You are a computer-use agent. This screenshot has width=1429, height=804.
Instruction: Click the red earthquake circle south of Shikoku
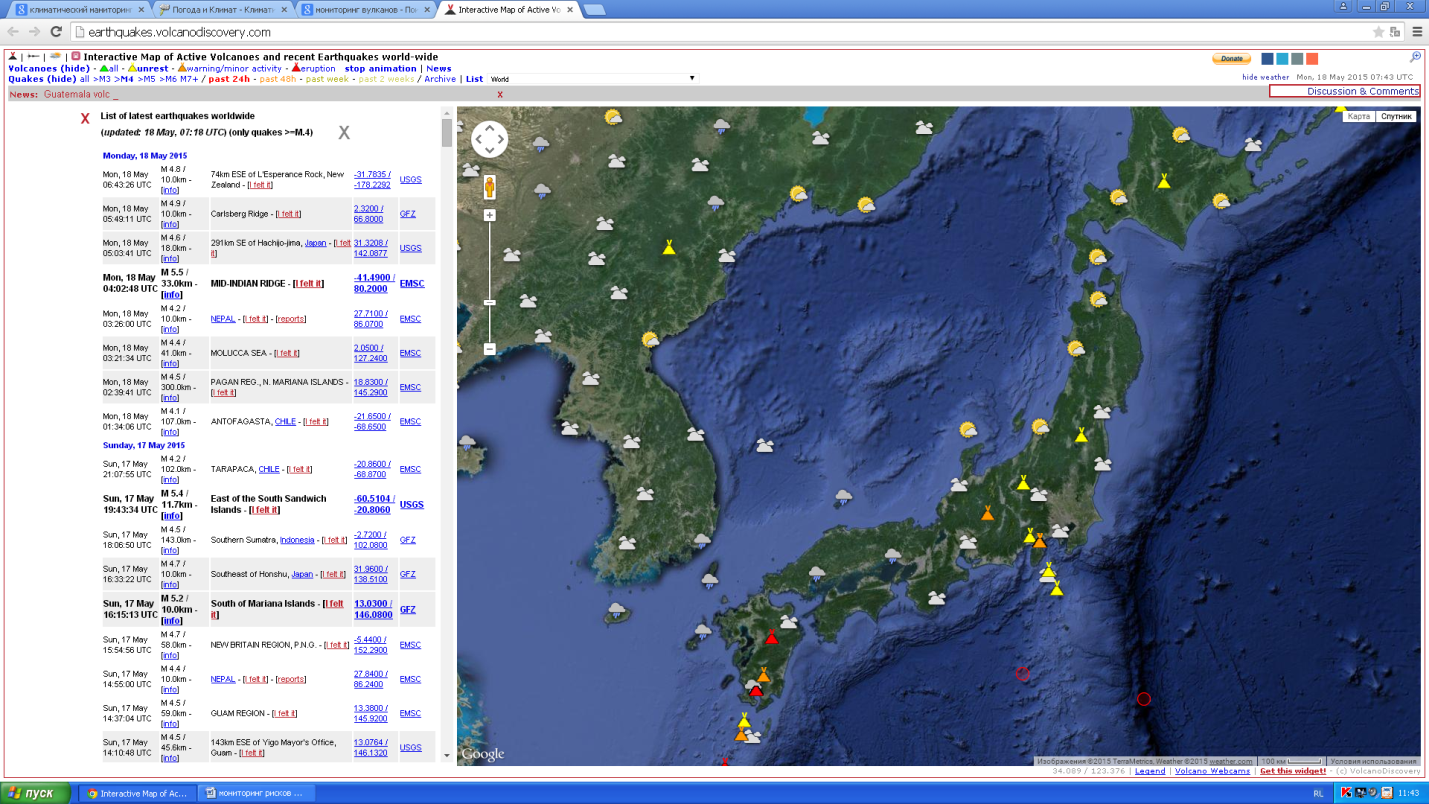[1022, 674]
